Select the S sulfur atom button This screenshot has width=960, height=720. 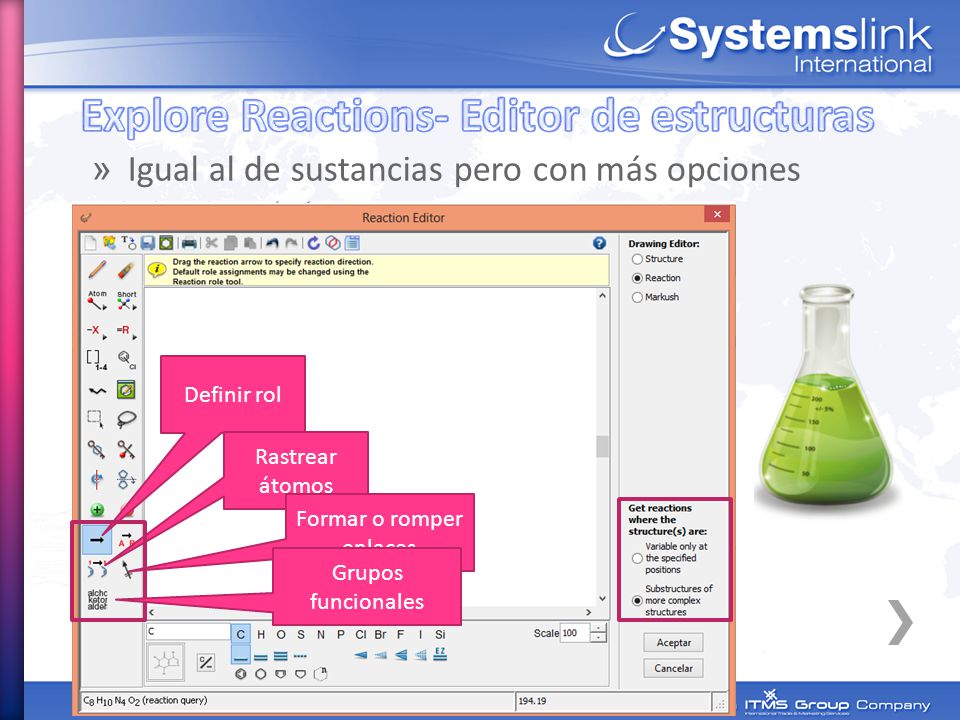click(x=301, y=635)
